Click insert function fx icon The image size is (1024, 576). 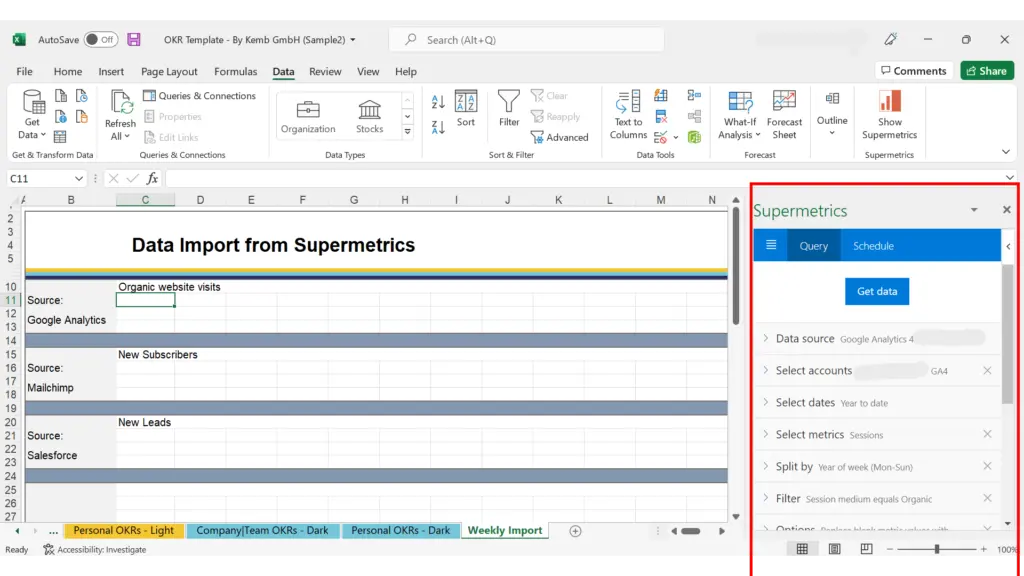pyautogui.click(x=152, y=178)
